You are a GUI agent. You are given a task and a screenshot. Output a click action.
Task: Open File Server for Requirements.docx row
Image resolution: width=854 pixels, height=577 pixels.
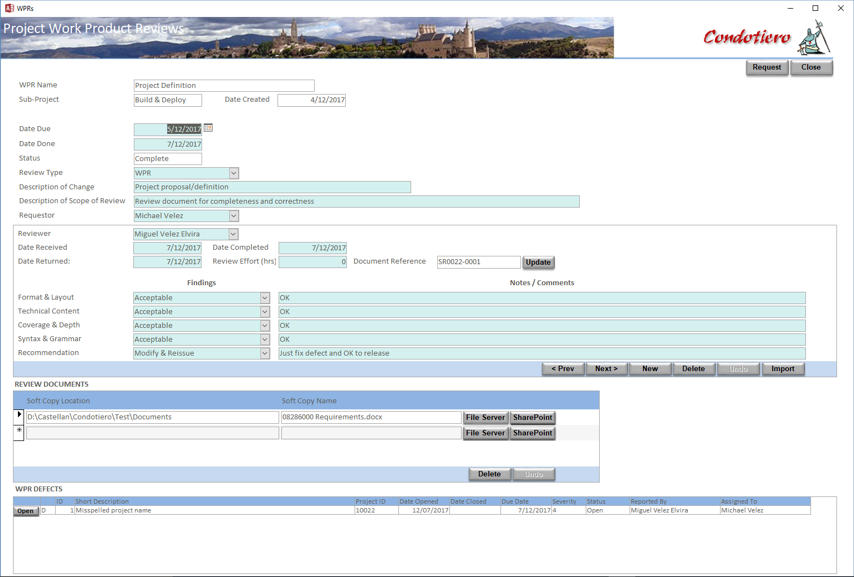(x=485, y=418)
